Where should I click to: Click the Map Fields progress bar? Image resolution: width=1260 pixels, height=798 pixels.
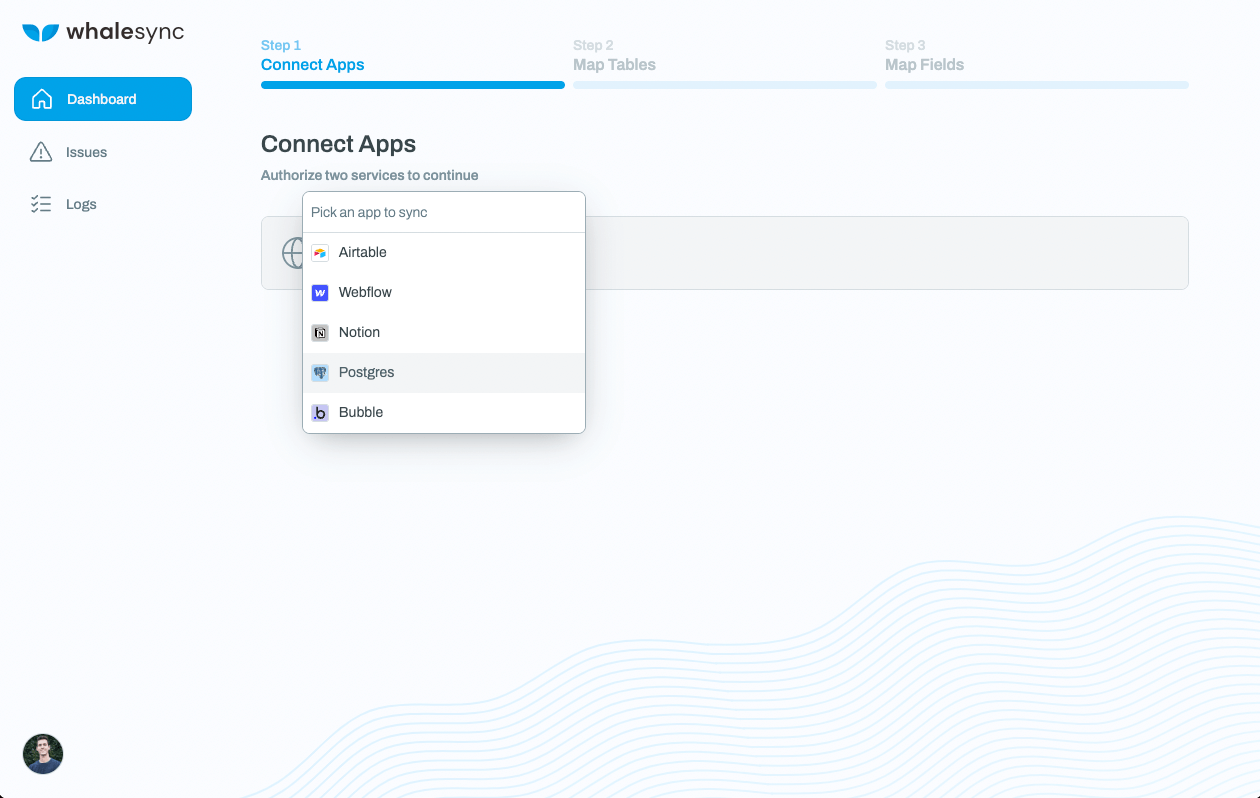point(1037,85)
